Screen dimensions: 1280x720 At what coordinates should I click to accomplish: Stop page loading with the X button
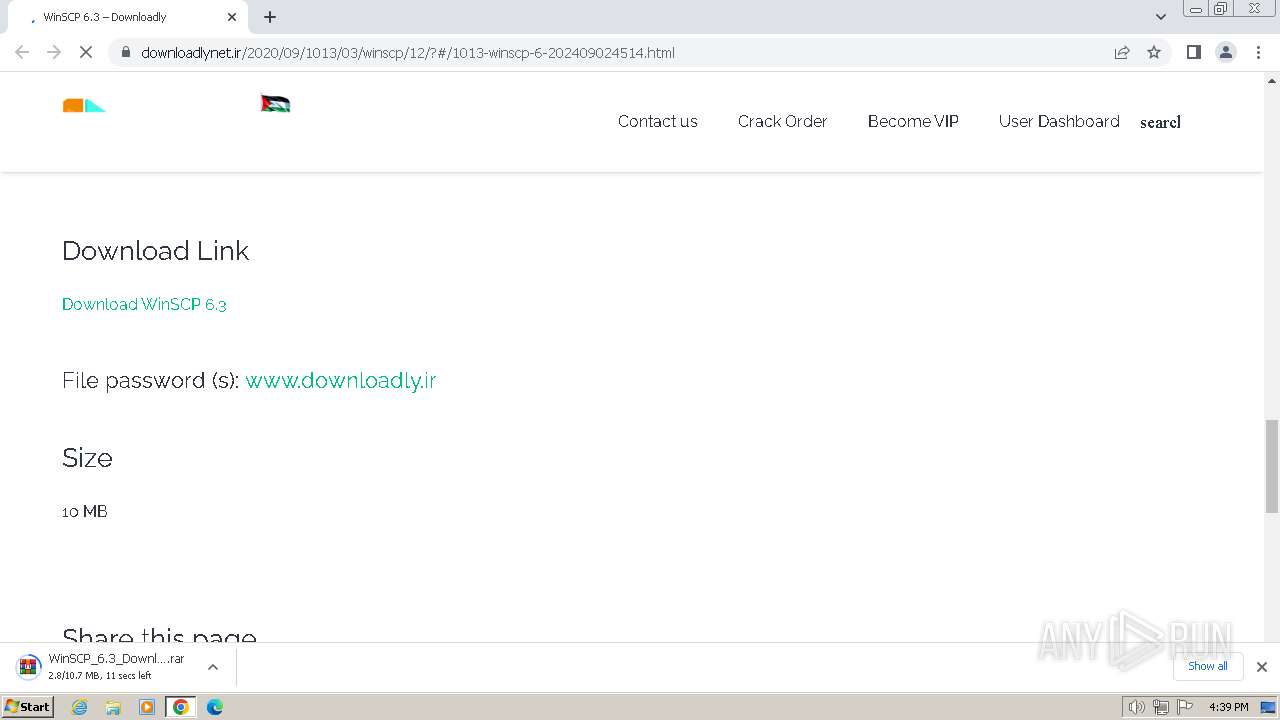[x=86, y=52]
